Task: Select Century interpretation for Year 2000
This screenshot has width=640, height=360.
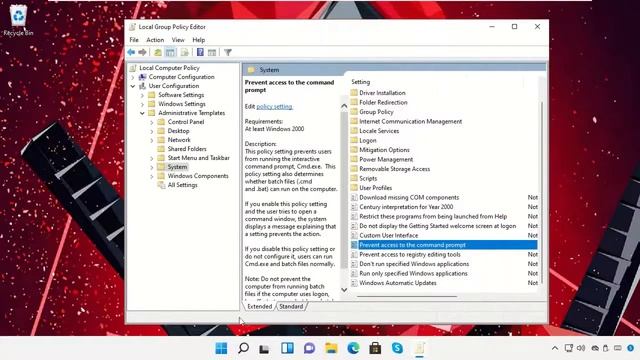Action: click(406, 207)
